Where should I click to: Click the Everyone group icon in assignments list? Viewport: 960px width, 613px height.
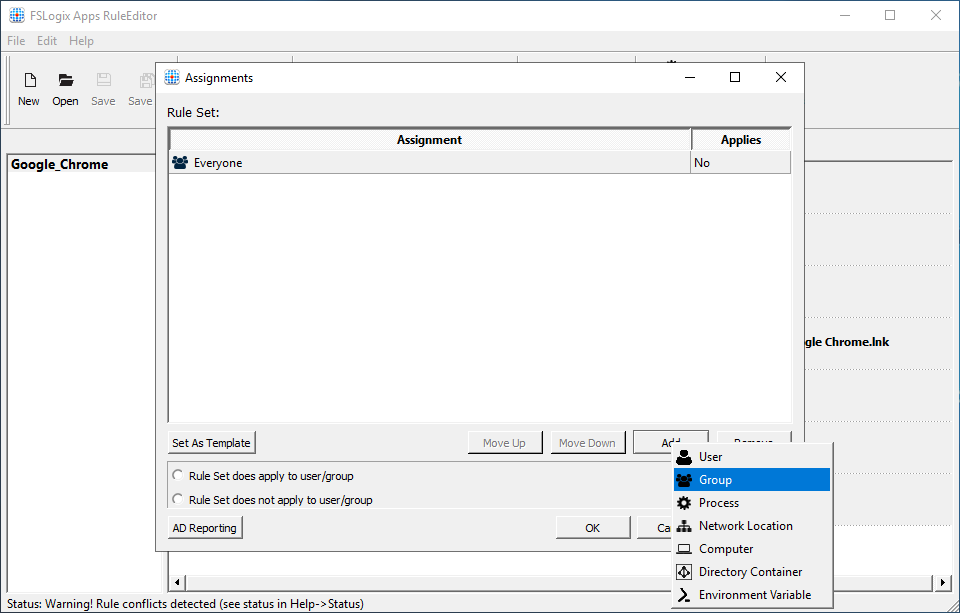pos(180,162)
